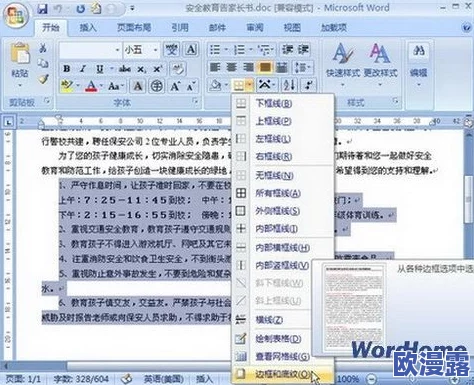Select 边框和底纹(O) menu item
The height and width of the screenshot is (385, 474).
(x=283, y=374)
